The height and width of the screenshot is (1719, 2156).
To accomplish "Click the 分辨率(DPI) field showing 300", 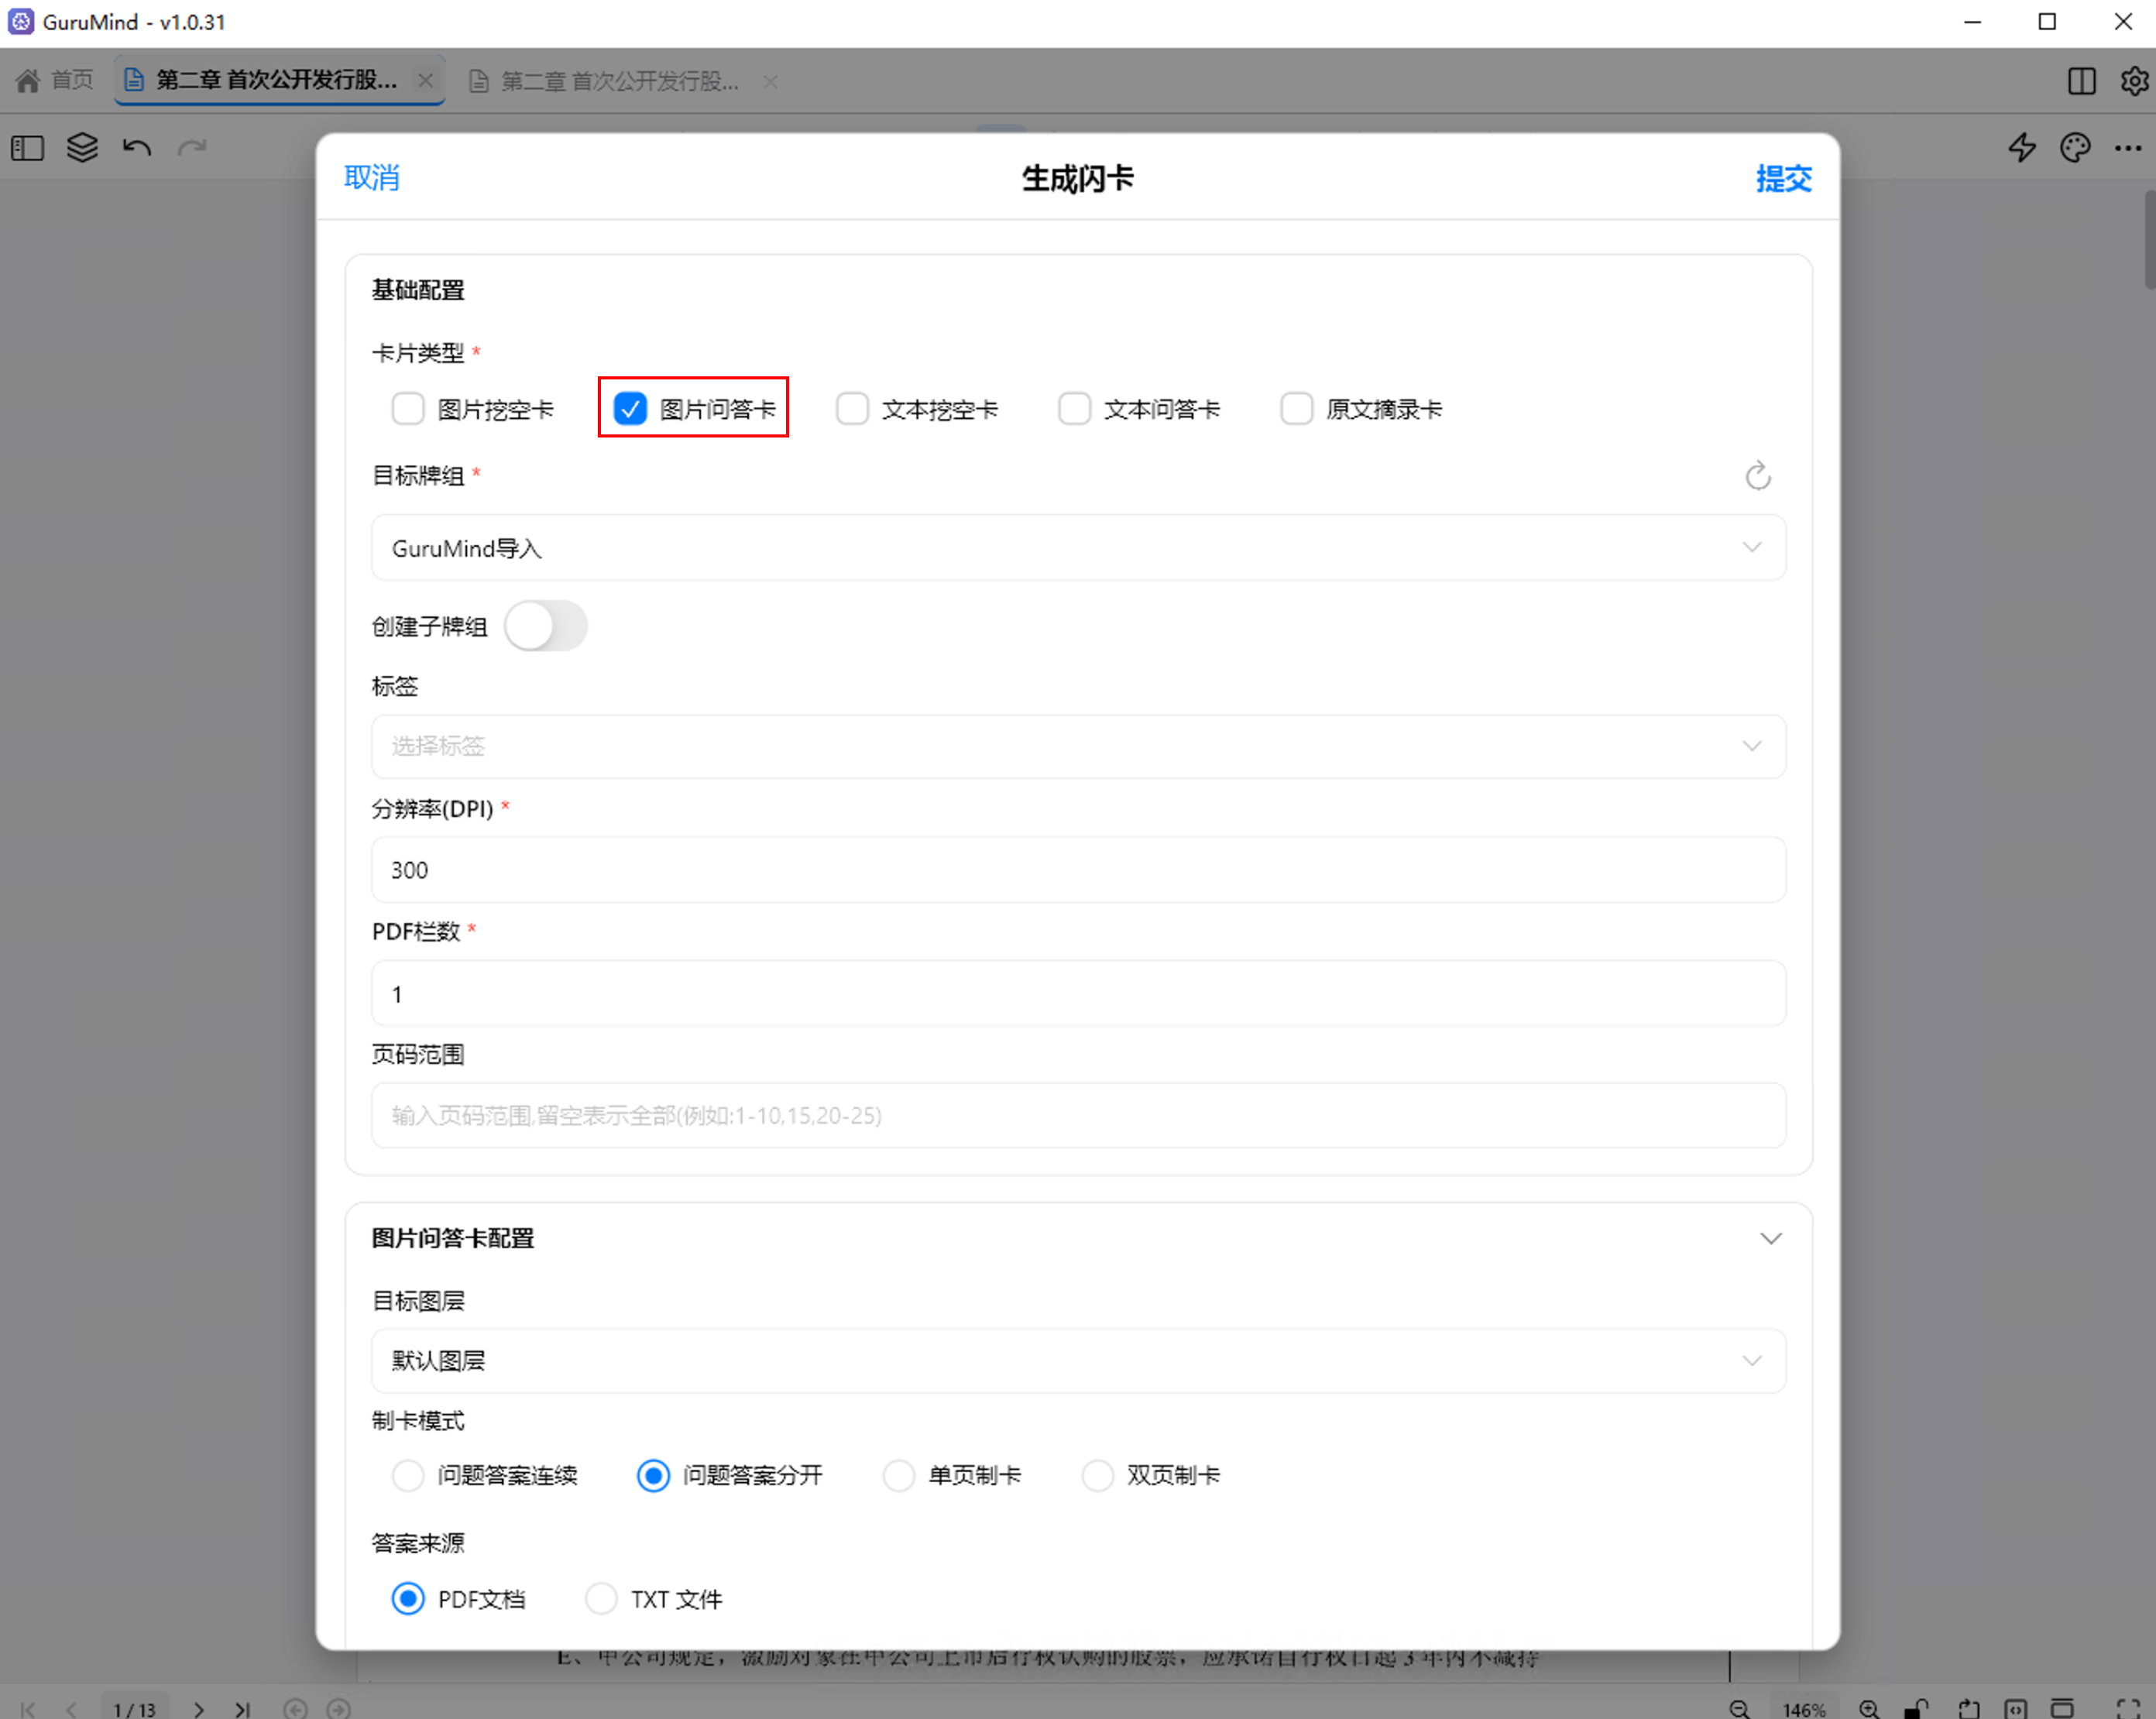I will pyautogui.click(x=1078, y=870).
